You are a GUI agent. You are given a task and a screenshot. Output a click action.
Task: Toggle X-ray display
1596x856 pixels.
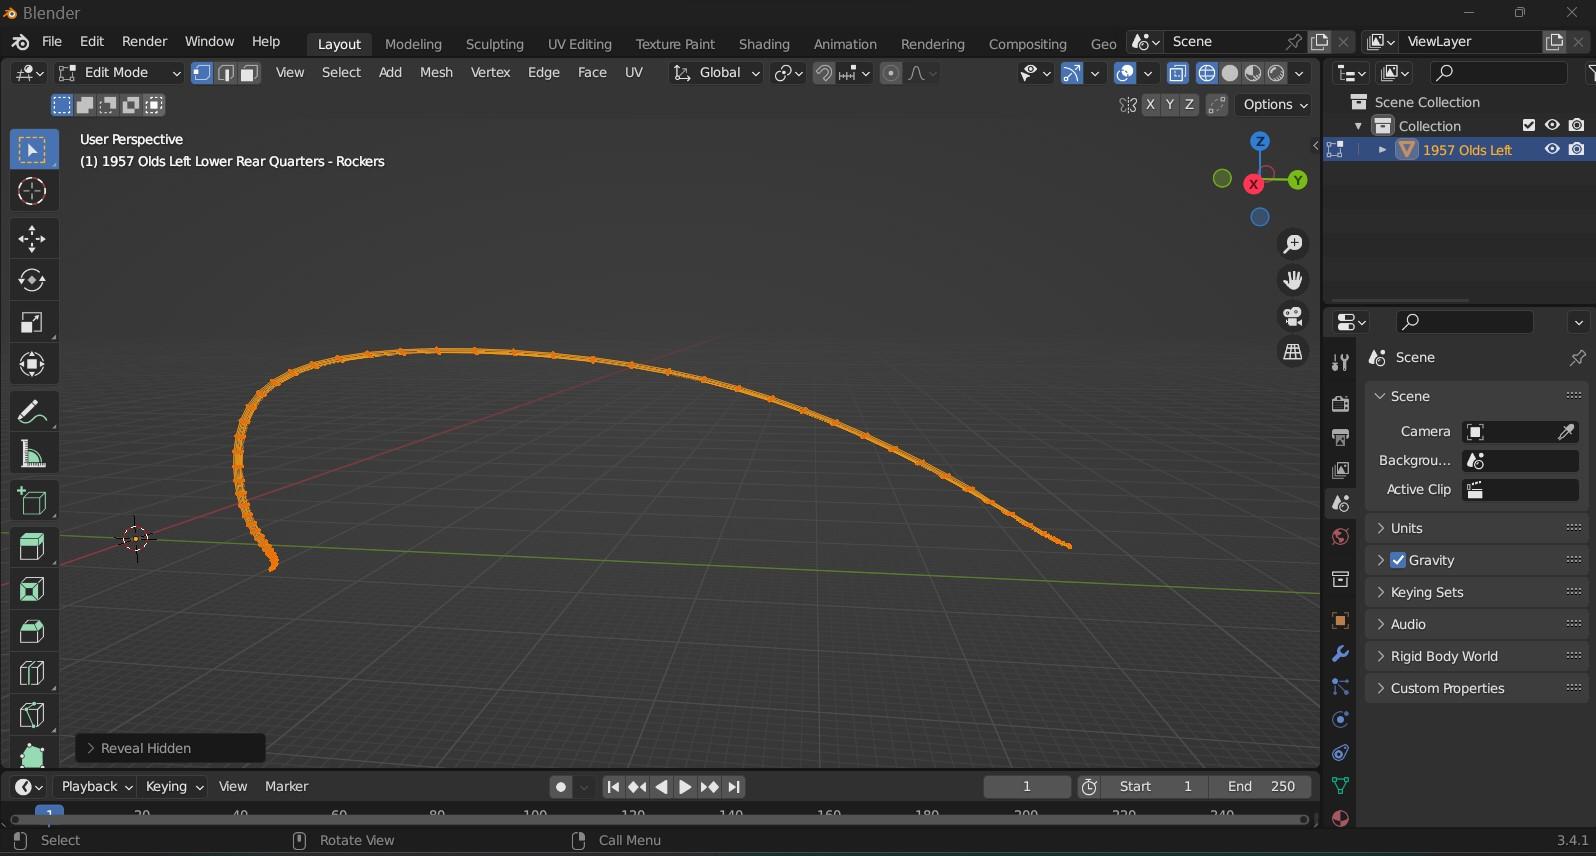(x=1178, y=73)
